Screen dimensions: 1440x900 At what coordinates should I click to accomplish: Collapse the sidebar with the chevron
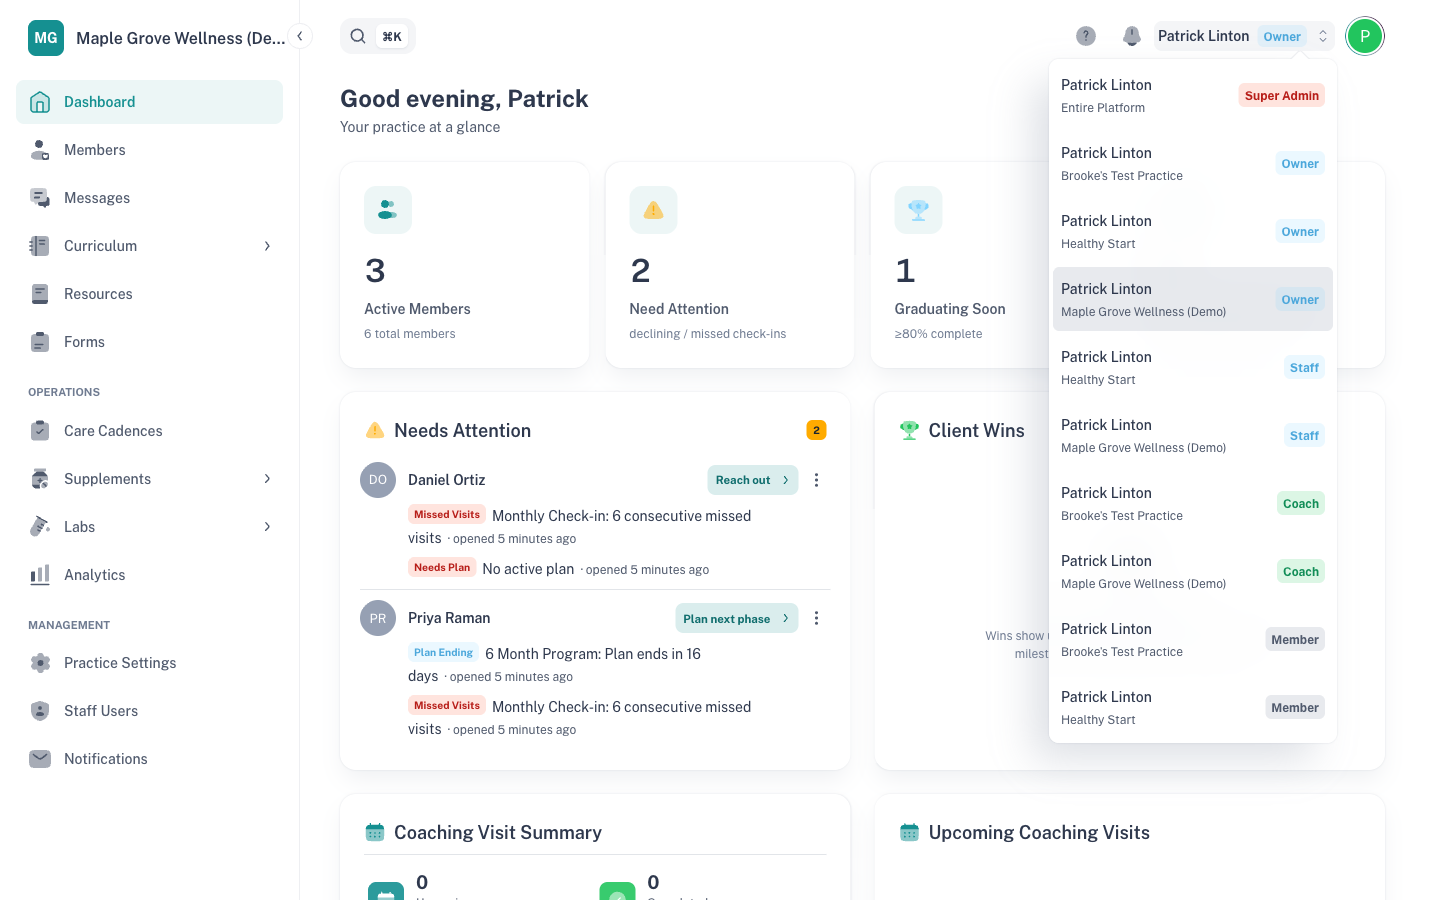coord(300,36)
